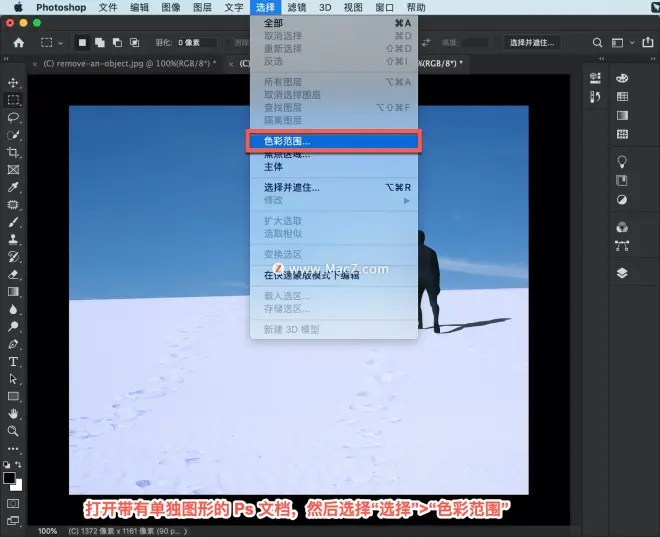Click the 色彩范围... menu entry
This screenshot has height=537, width=660.
(333, 141)
